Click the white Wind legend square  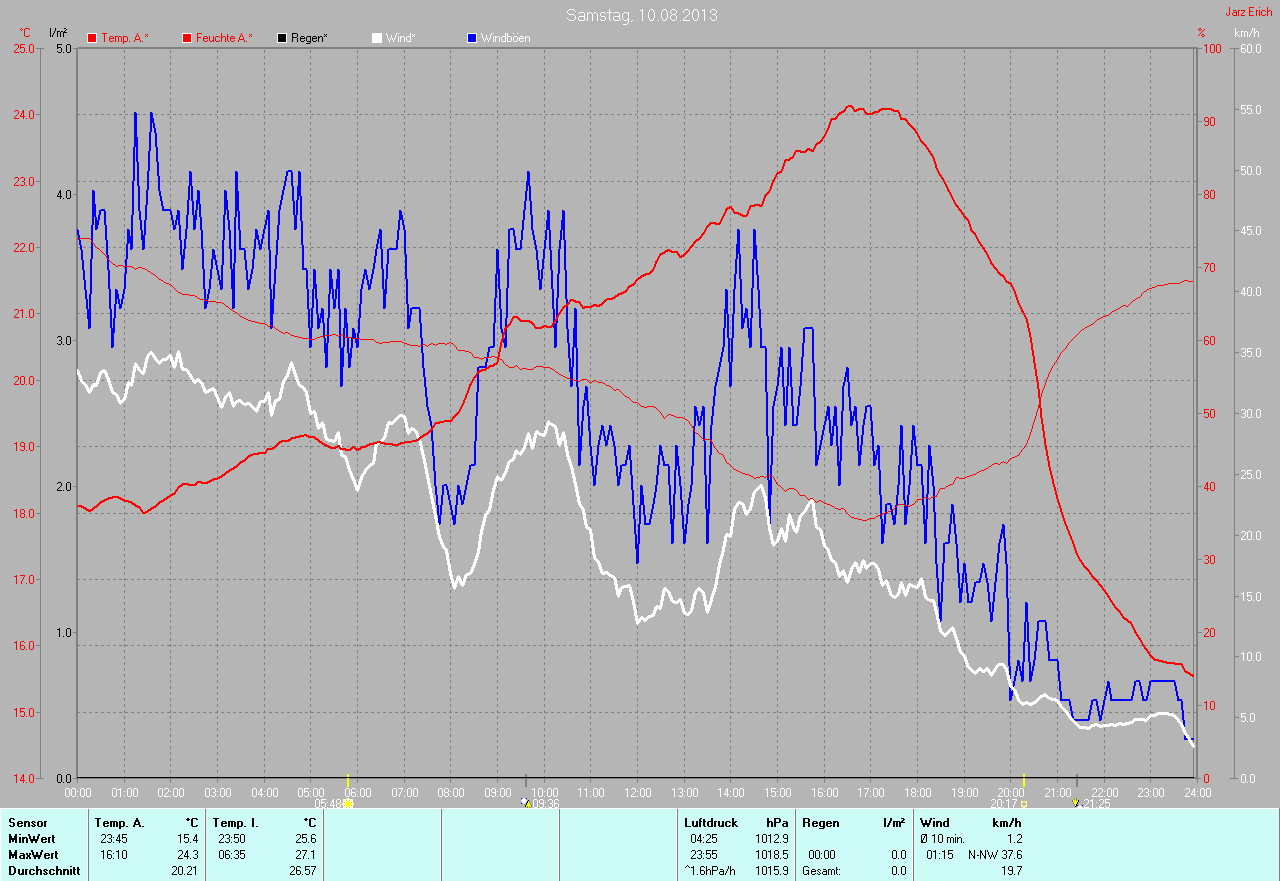(377, 38)
